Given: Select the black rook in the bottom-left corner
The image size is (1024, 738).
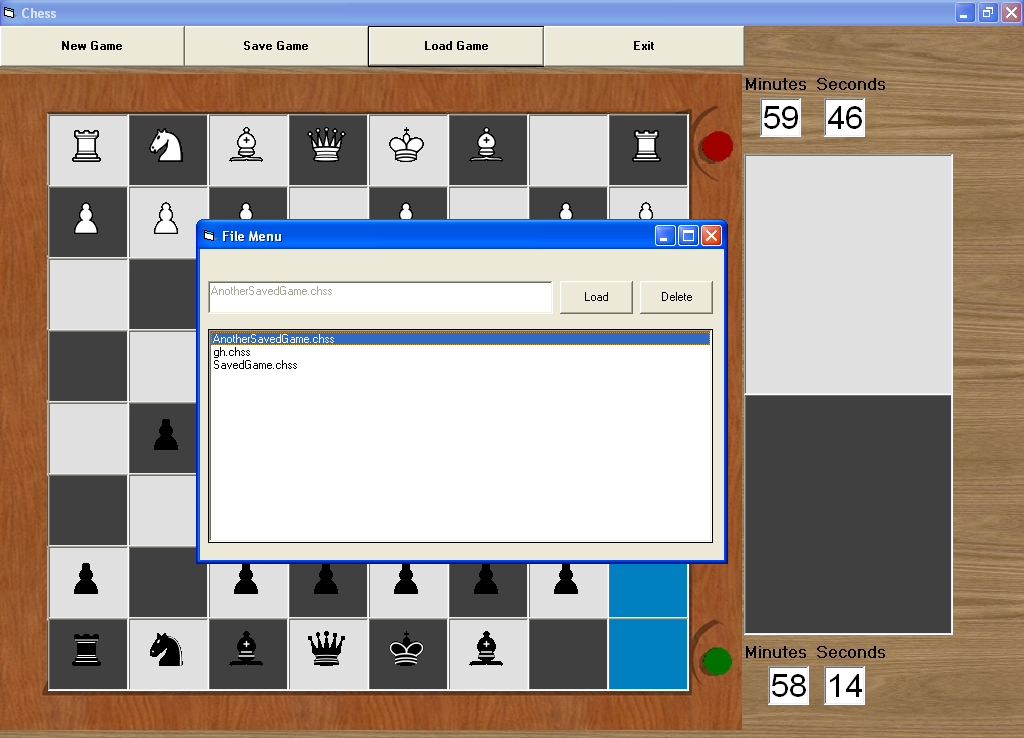Looking at the screenshot, I should click(x=87, y=652).
